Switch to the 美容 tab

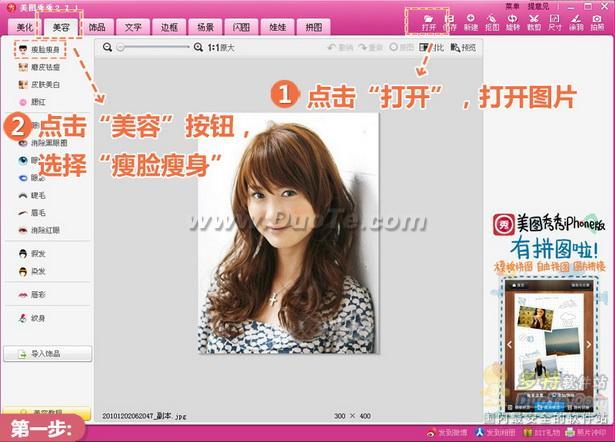coord(61,27)
